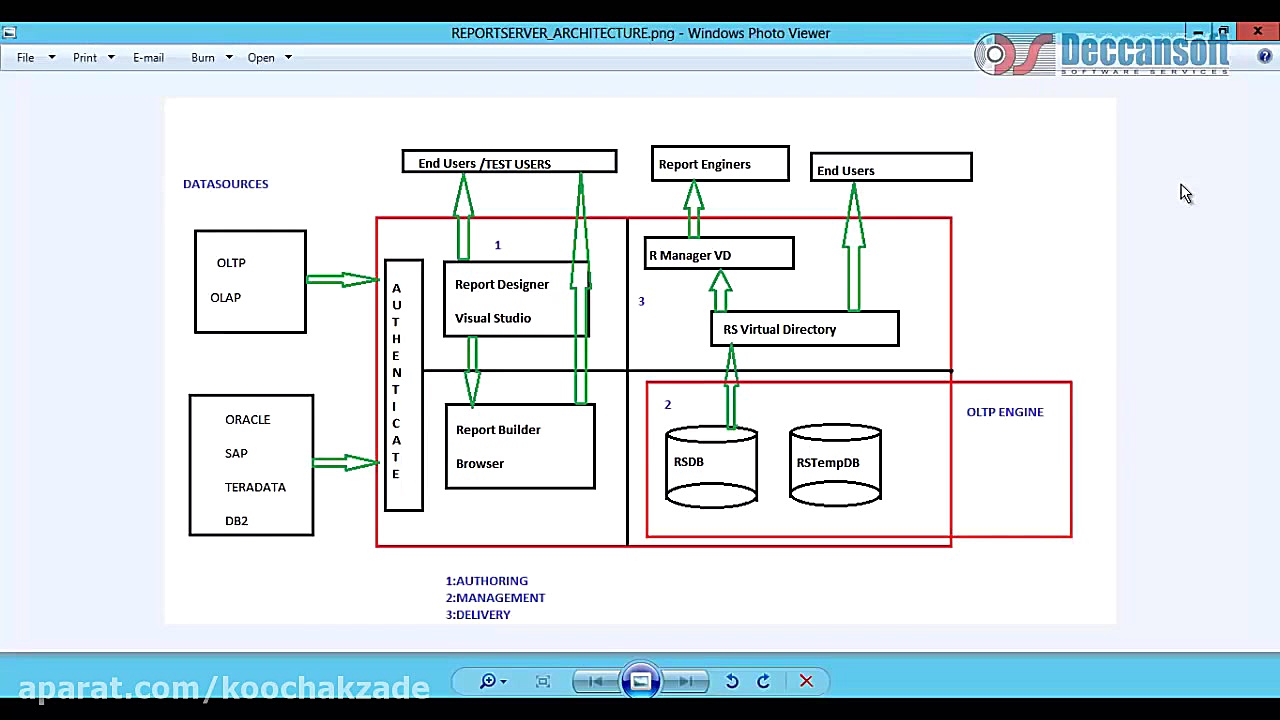Screen dimensions: 1280x720
Task: Rotate the image counter-clockwise
Action: (x=731, y=681)
